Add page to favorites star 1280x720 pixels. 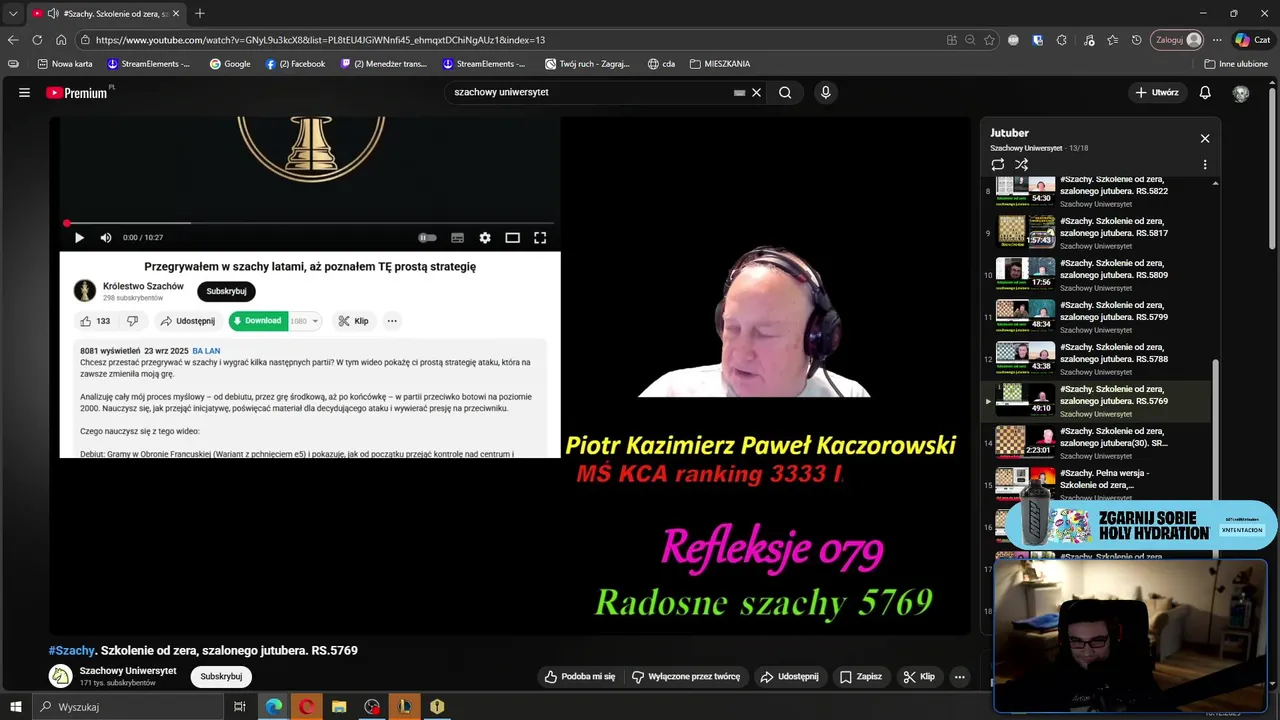point(989,40)
